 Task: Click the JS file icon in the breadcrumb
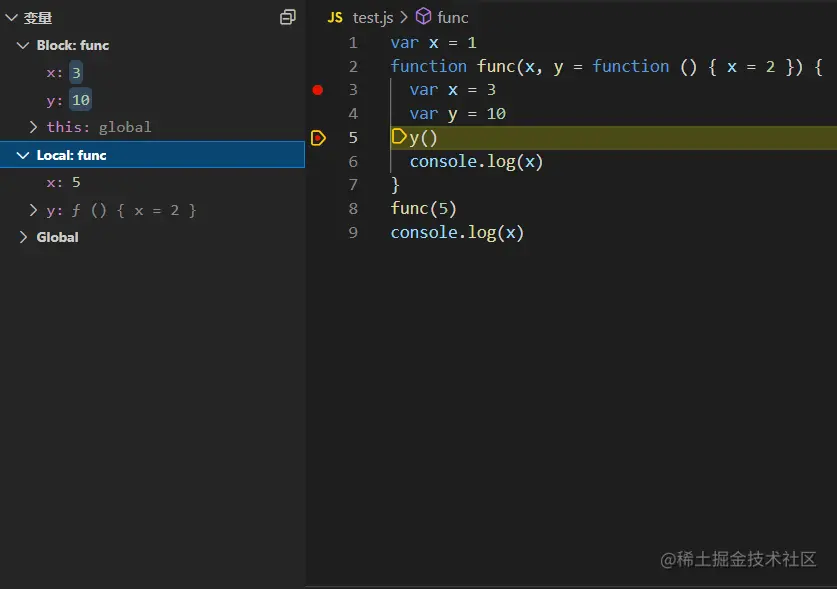coord(335,18)
